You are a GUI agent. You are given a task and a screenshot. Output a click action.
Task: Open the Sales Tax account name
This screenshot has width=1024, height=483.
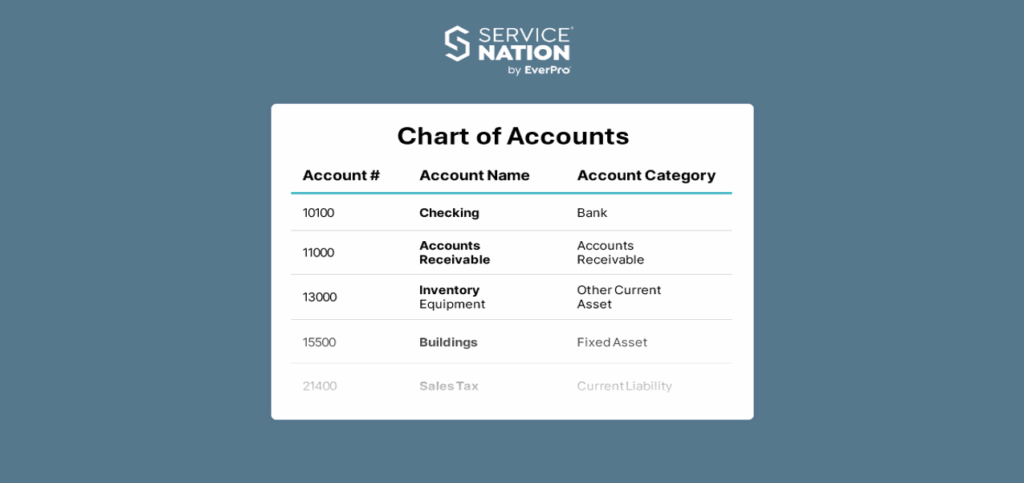coord(448,386)
